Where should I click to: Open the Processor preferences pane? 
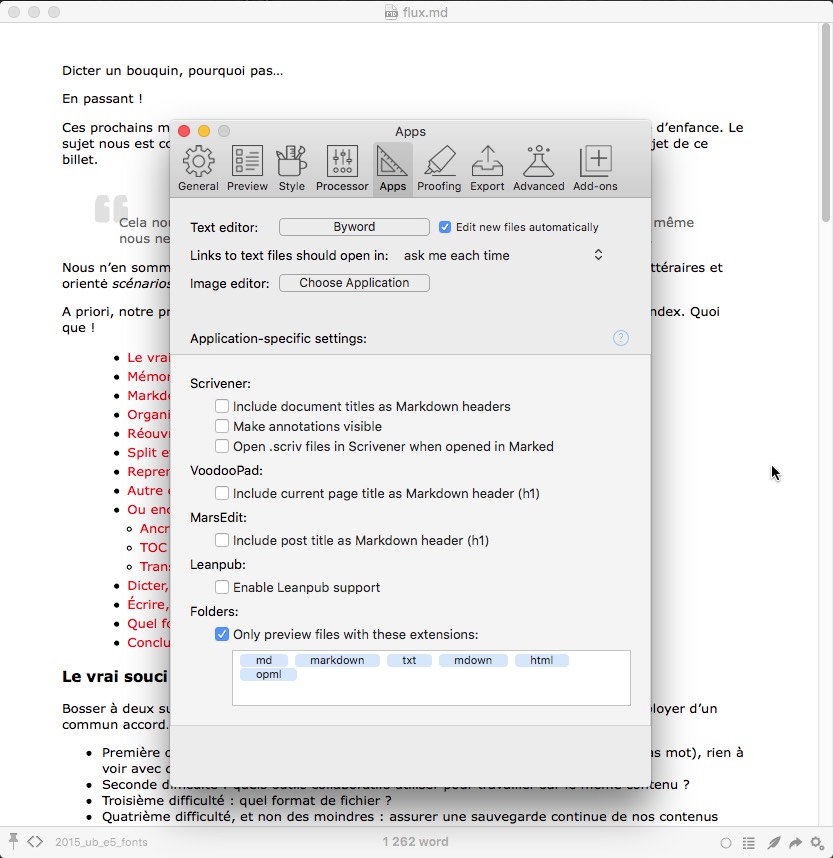pos(342,169)
